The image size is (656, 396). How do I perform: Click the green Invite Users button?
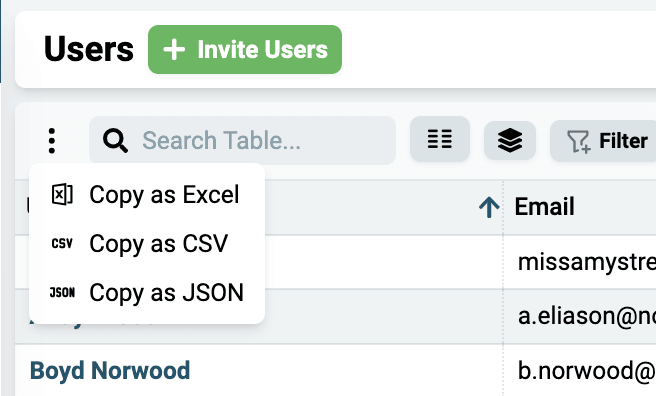click(x=245, y=49)
